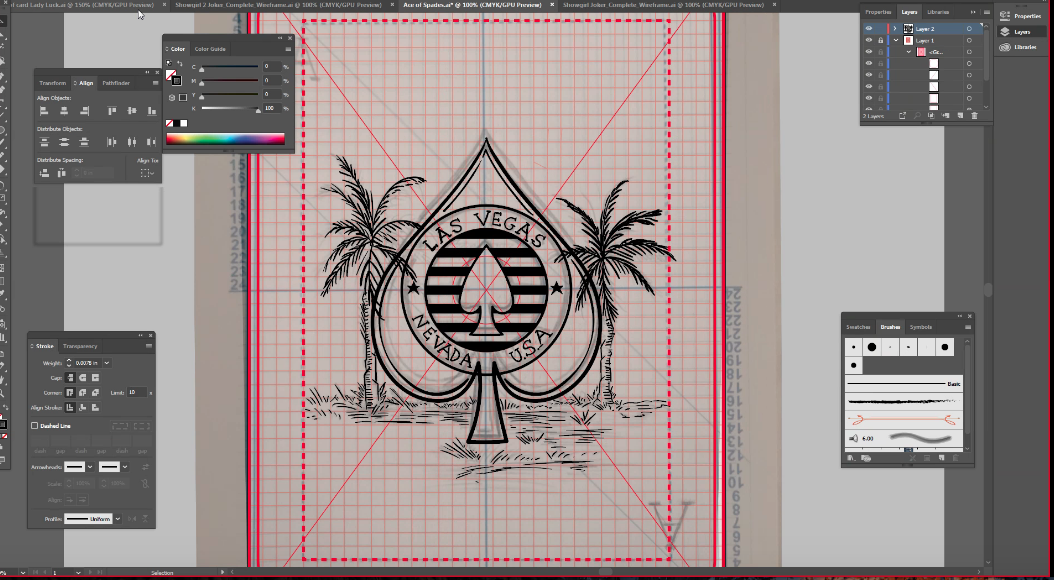The width and height of the screenshot is (1054, 580).
Task: Click align stroke to inside icon
Action: coord(83,407)
